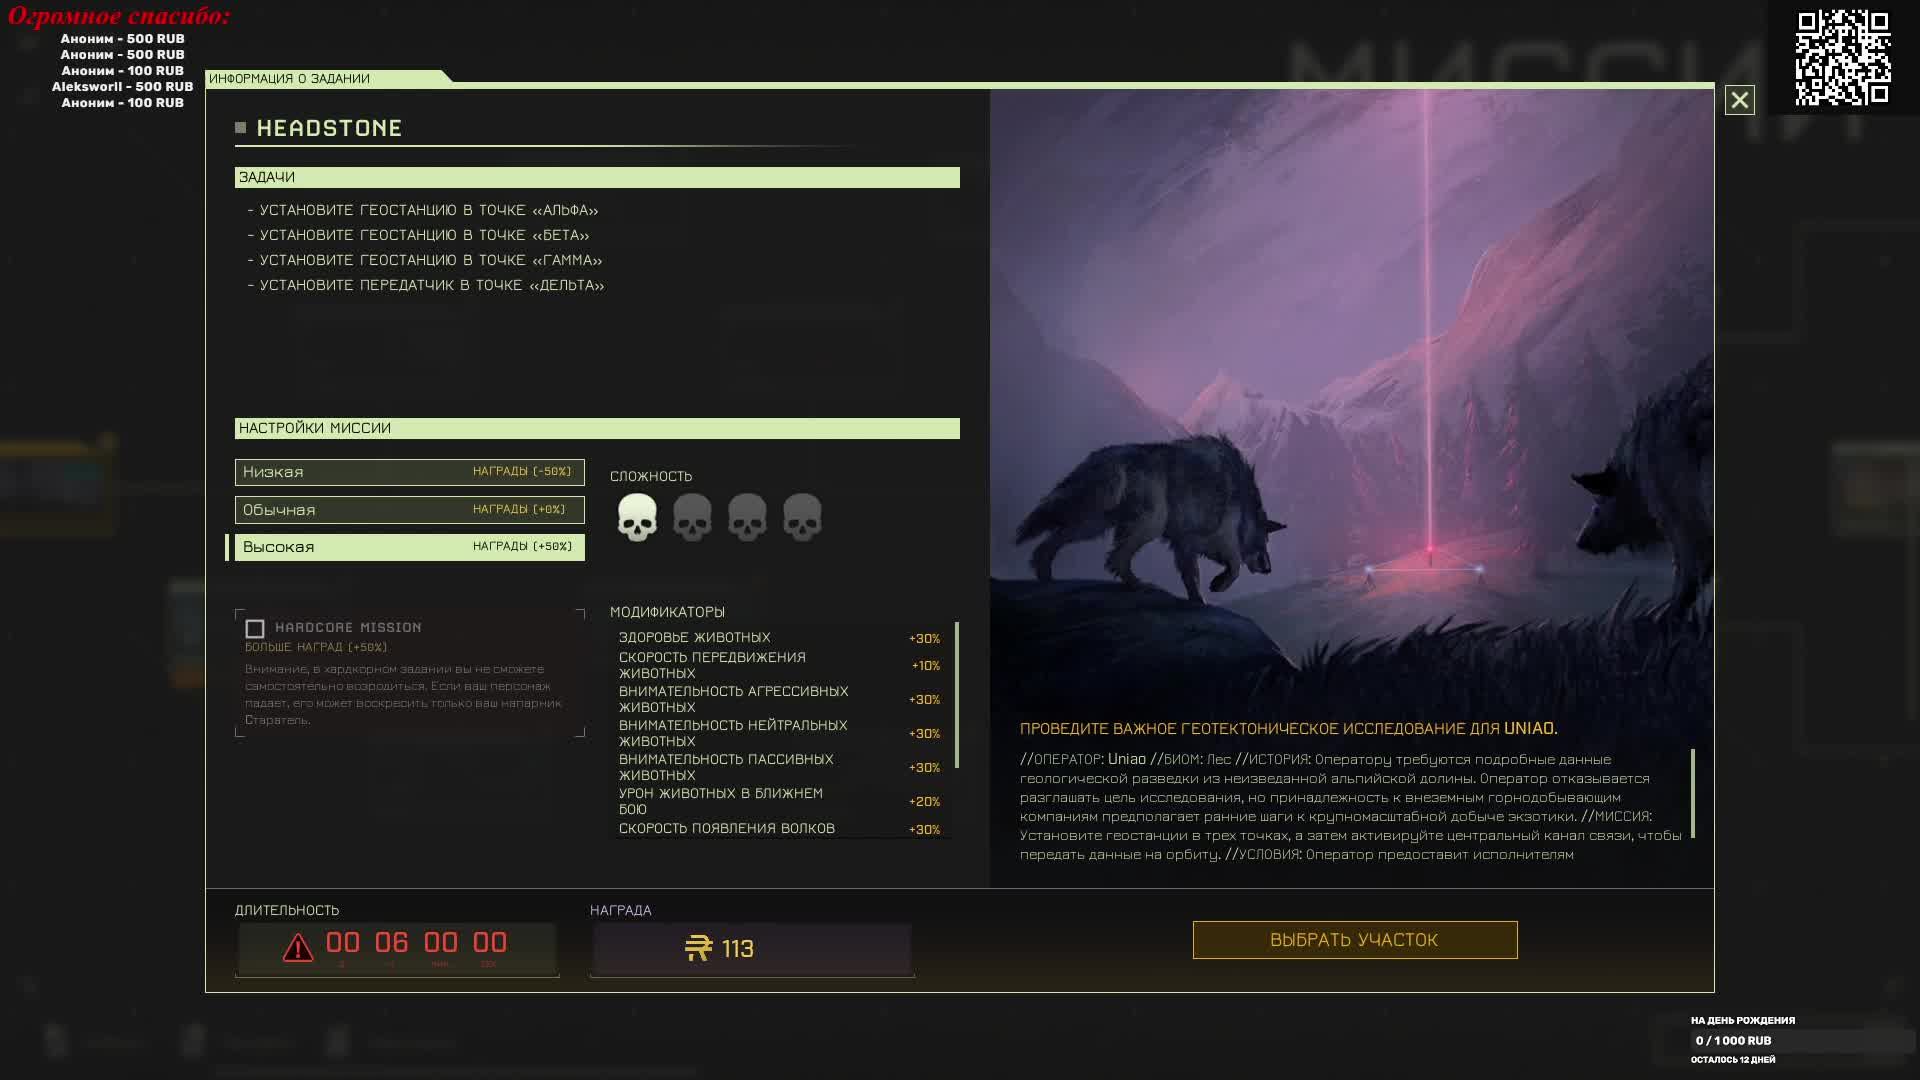Select the Низкая difficulty option
1920x1080 pixels.
pyautogui.click(x=409, y=472)
